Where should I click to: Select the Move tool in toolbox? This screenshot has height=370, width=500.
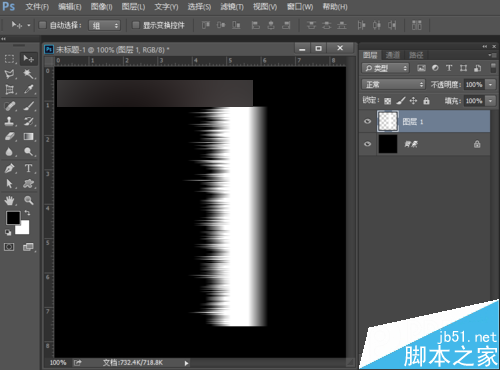pyautogui.click(x=28, y=59)
